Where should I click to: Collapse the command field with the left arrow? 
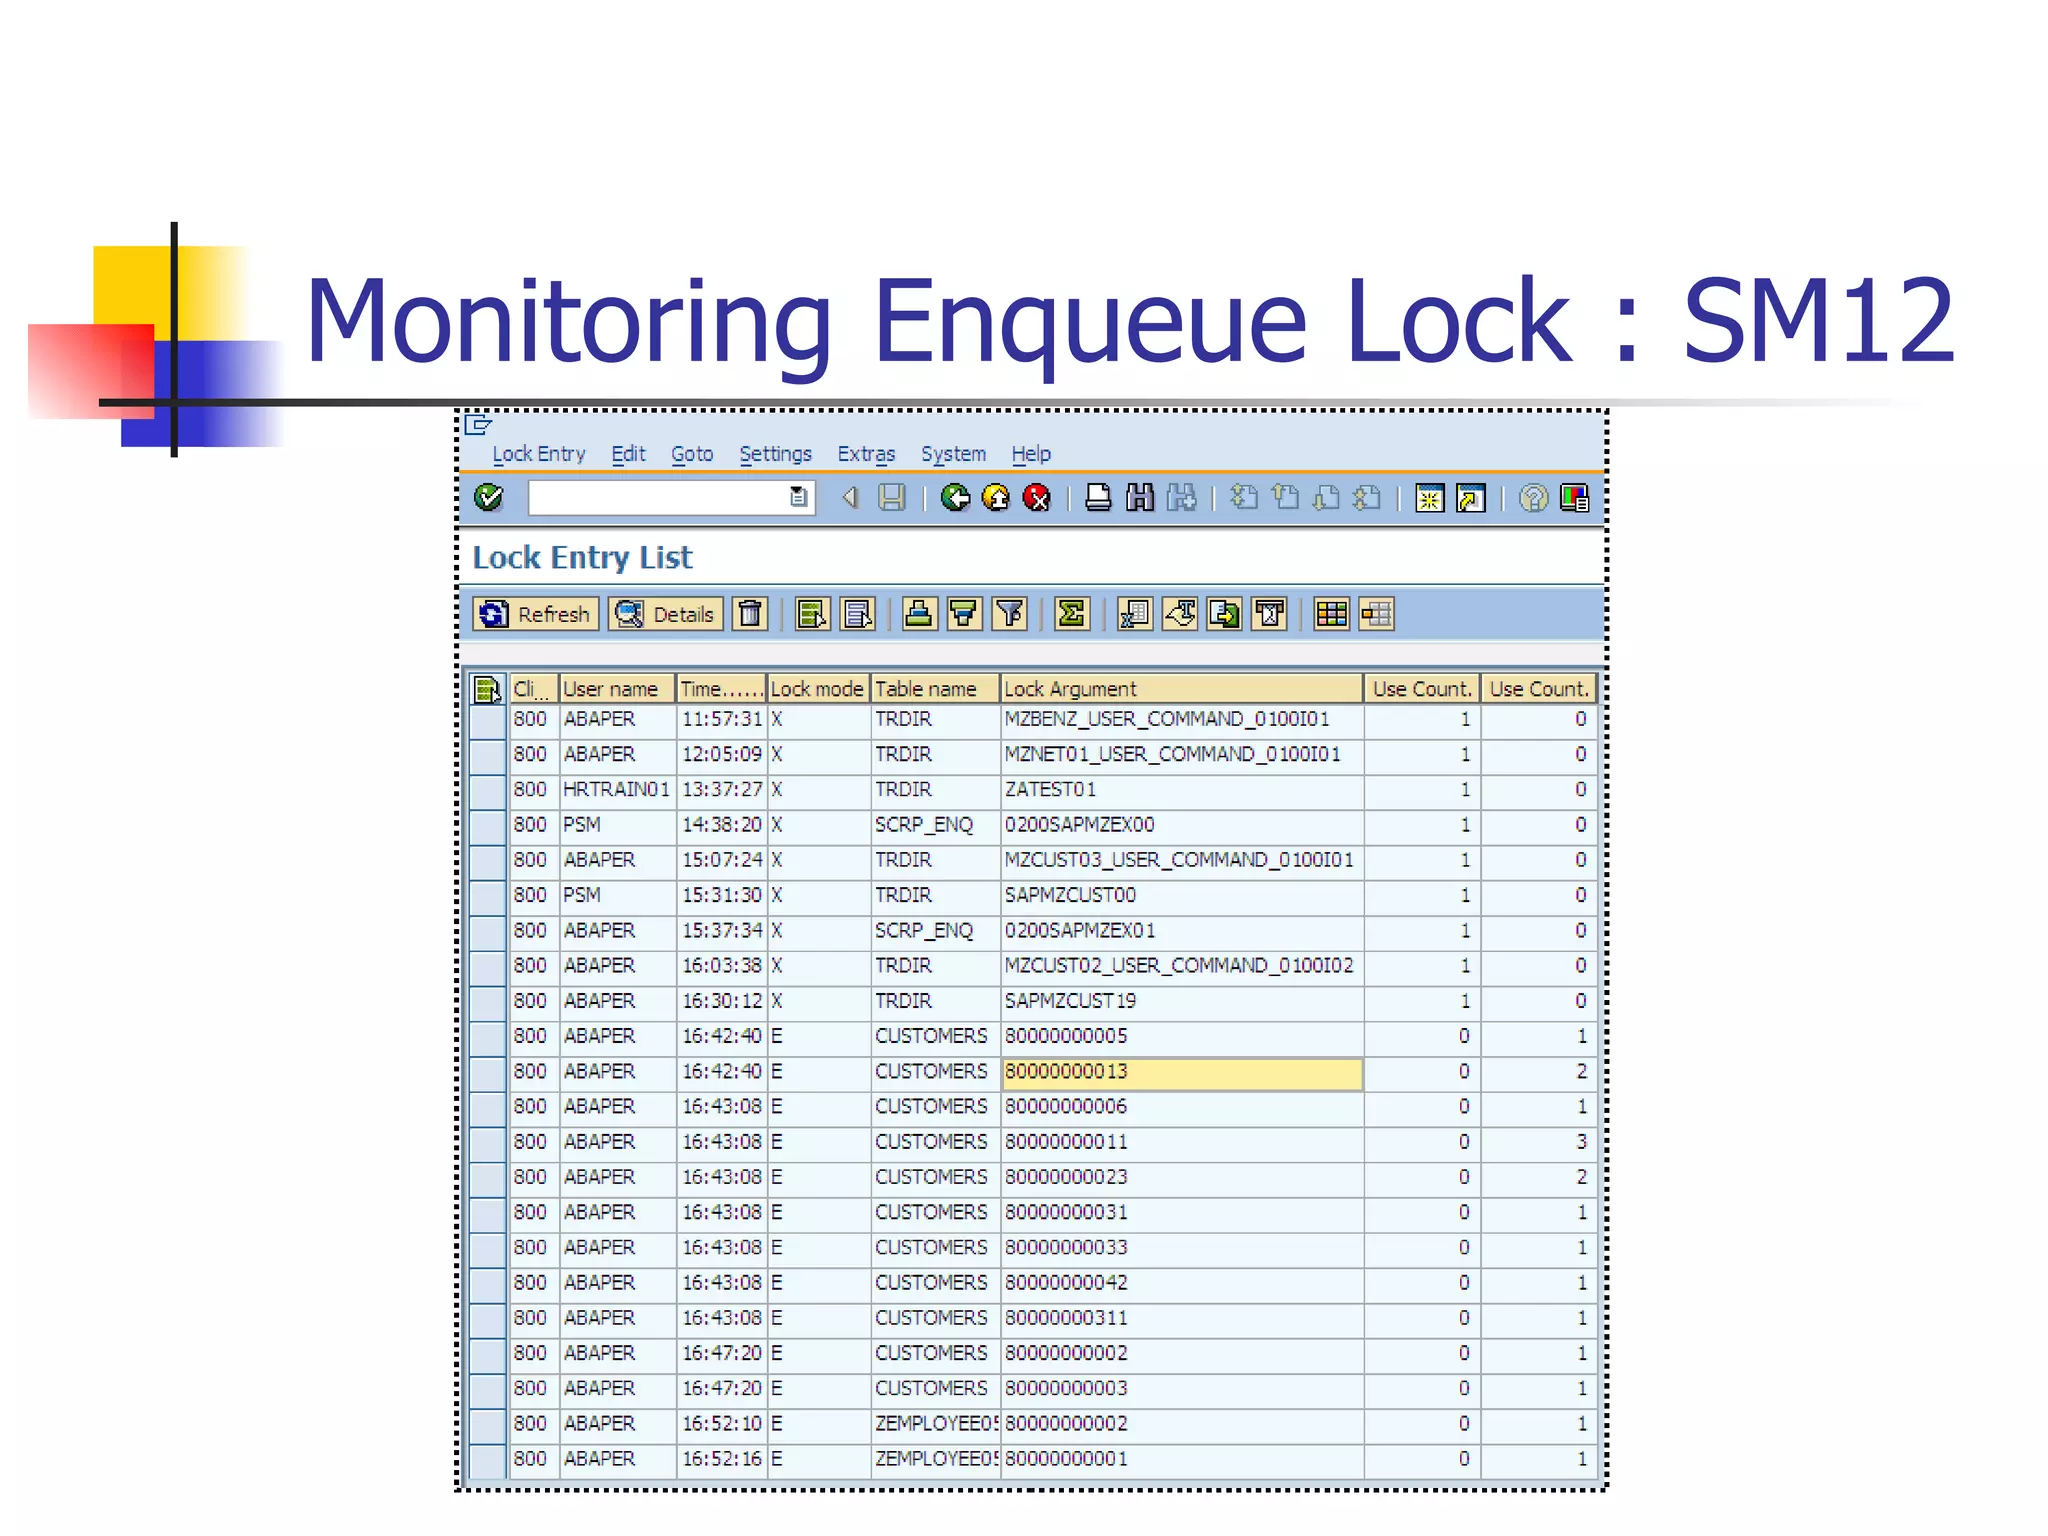coord(850,497)
